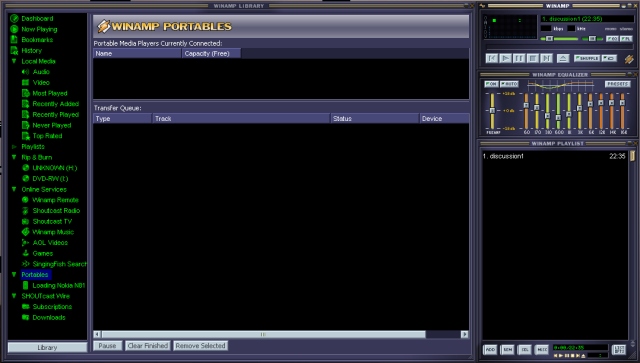Toggle the EQ window button in player
Image resolution: width=640 pixels, height=363 pixels.
(612, 39)
